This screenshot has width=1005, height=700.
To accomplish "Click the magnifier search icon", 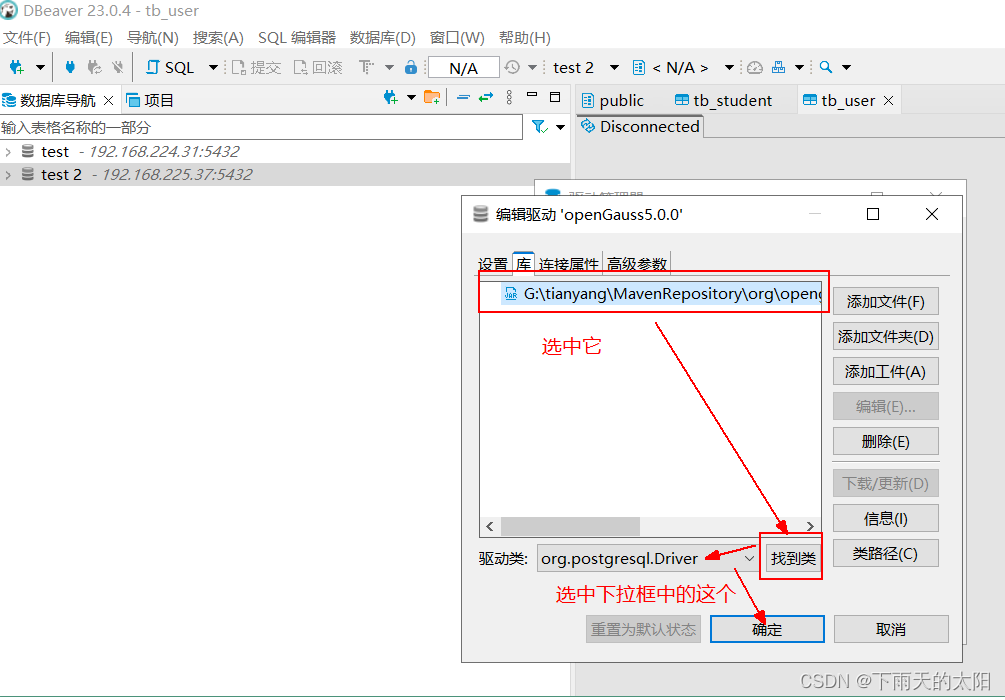I will coord(826,67).
